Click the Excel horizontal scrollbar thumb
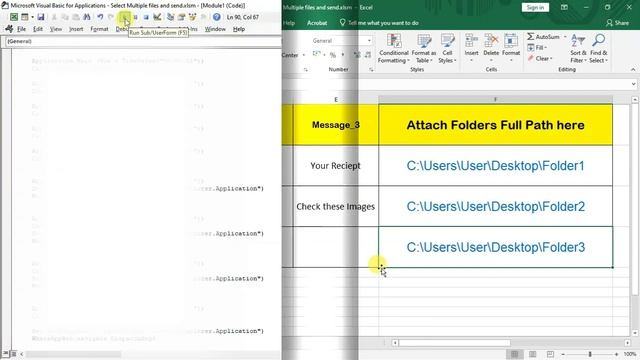 (454, 343)
